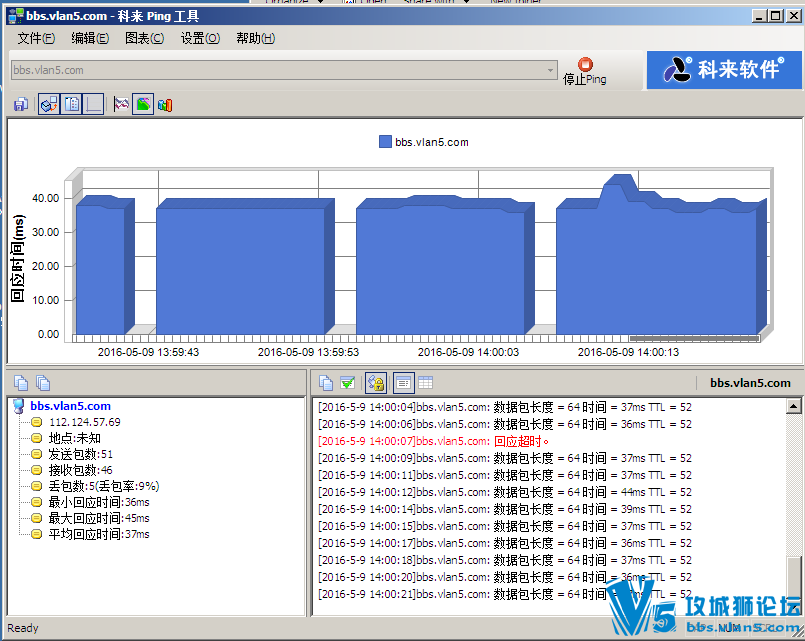Select the 最大回应时间:45ms tree entry
Image resolution: width=805 pixels, height=641 pixels.
tap(99, 518)
